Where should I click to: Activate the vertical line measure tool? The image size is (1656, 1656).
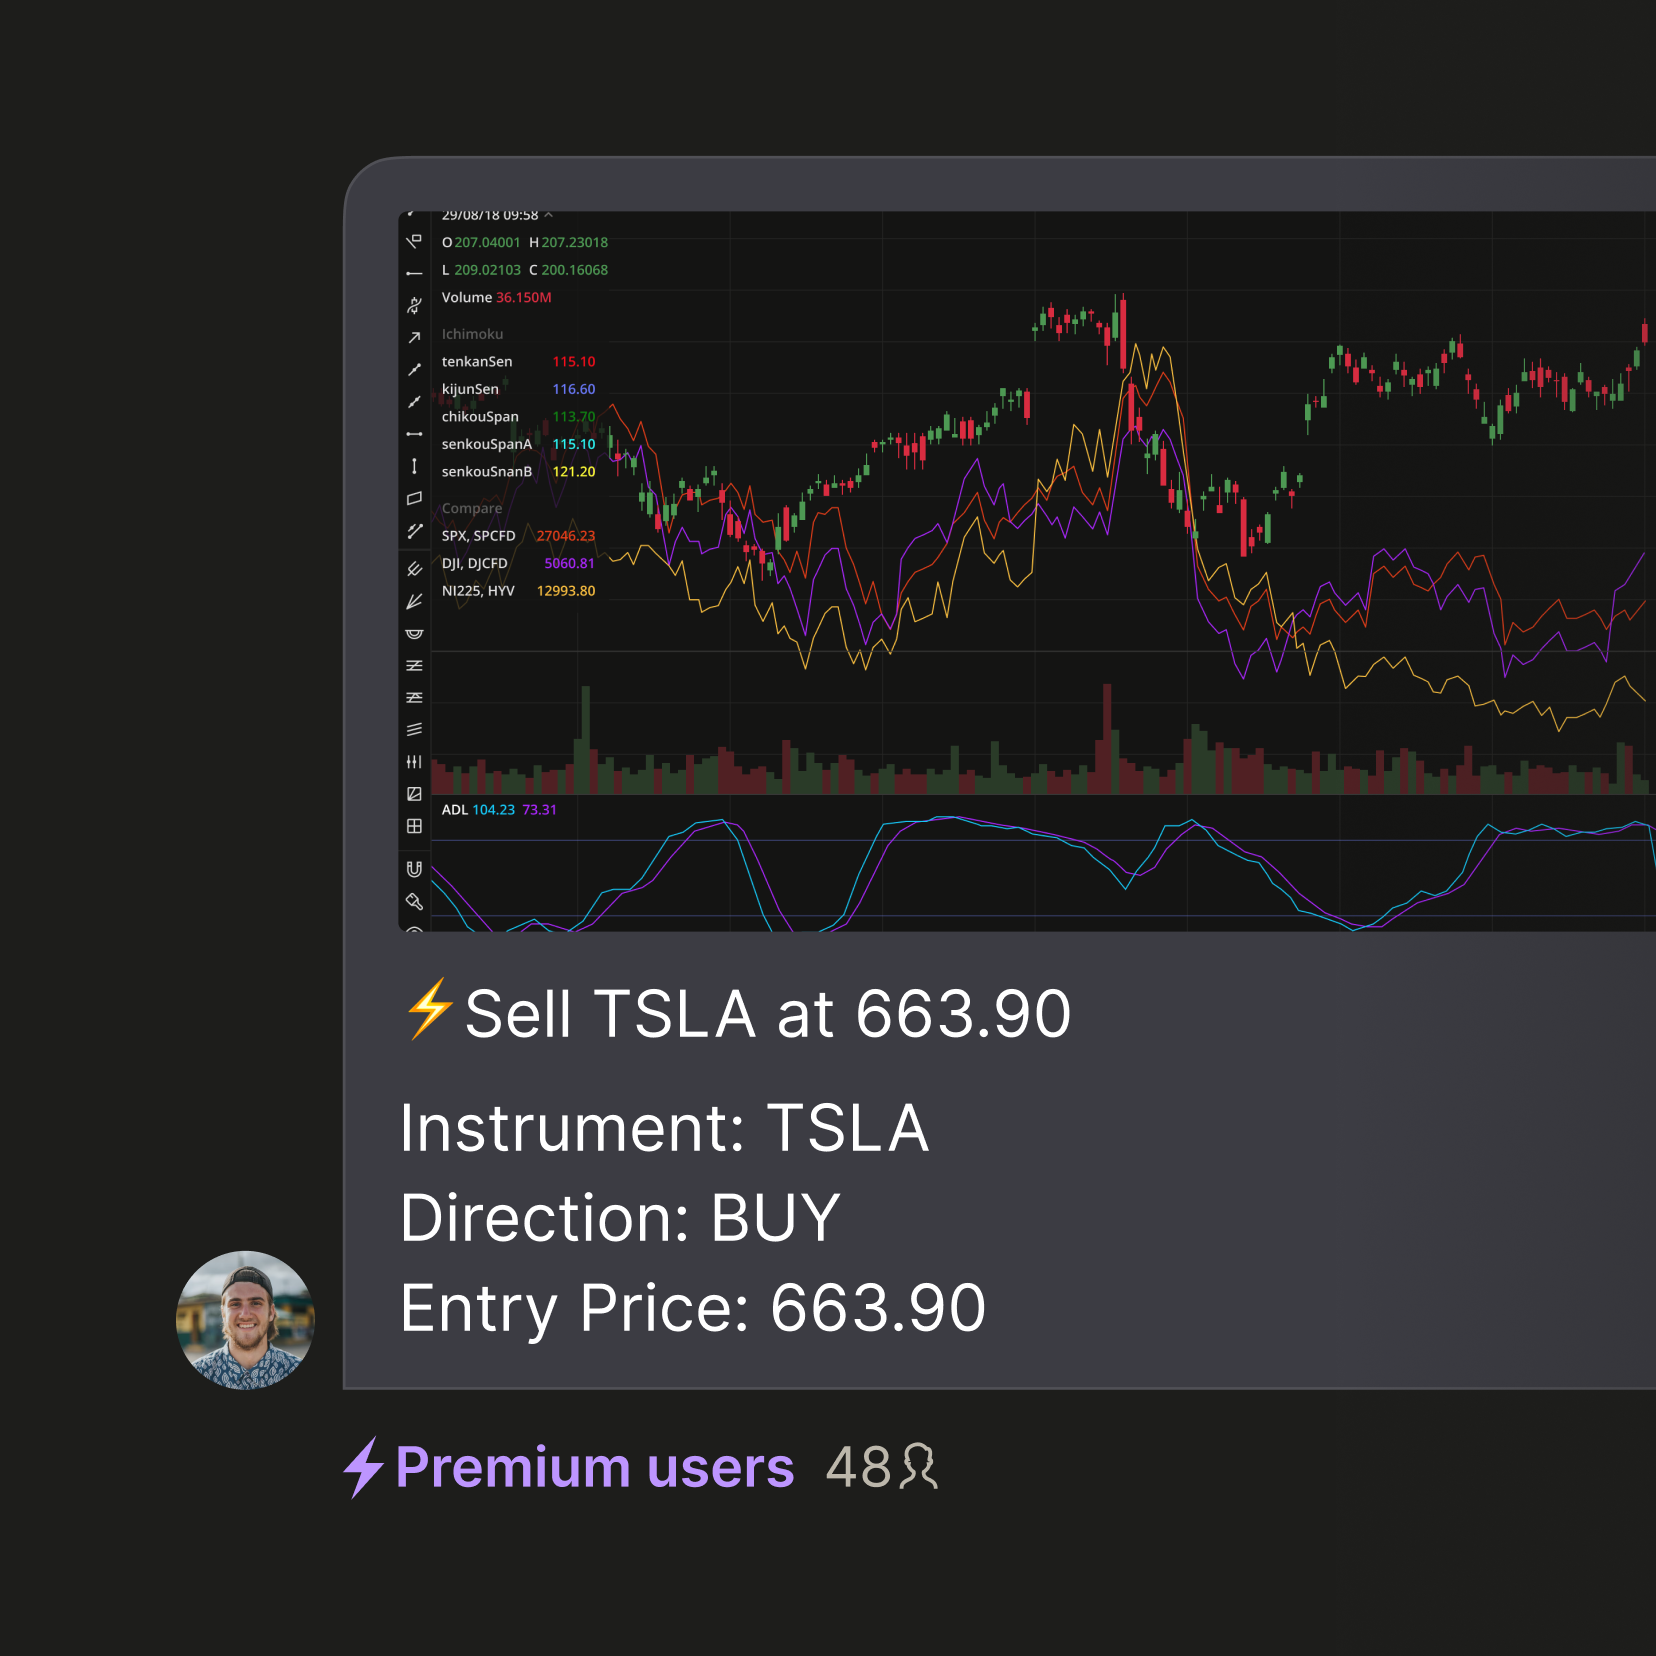click(x=414, y=466)
